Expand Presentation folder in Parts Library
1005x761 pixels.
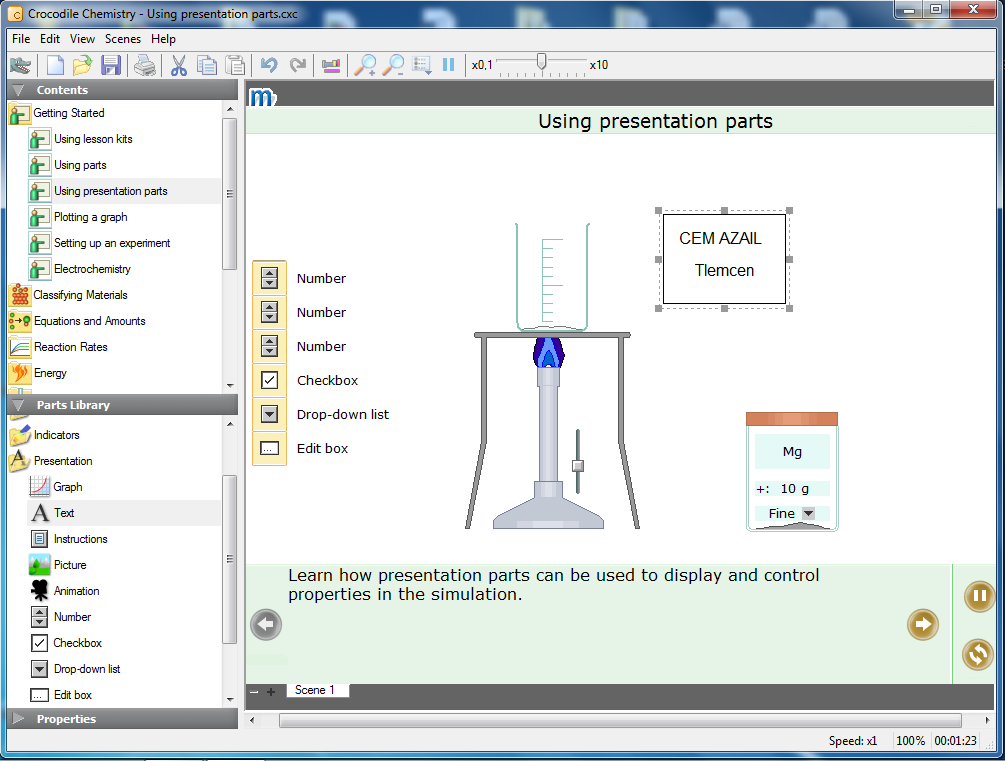[63, 461]
